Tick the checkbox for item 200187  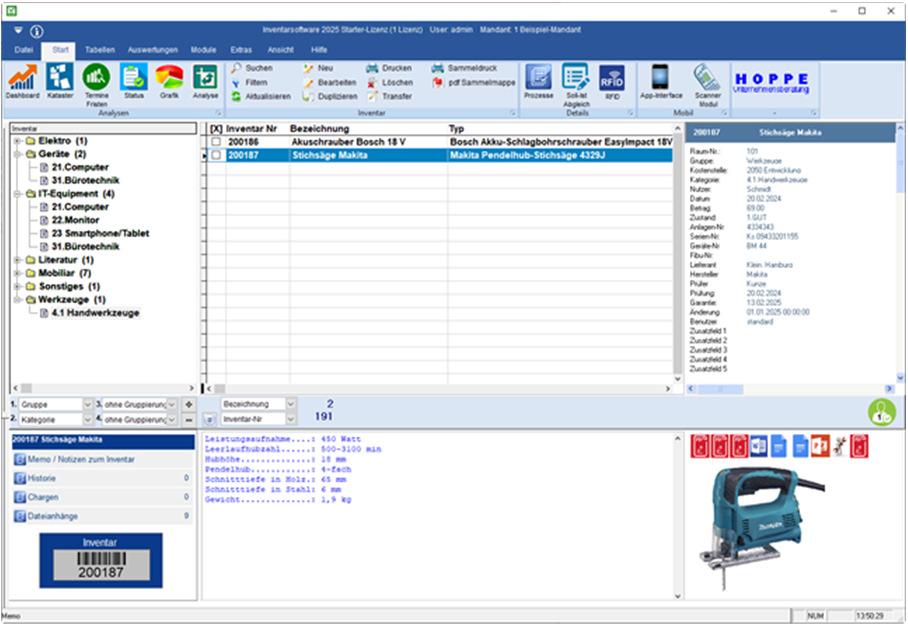[x=216, y=155]
